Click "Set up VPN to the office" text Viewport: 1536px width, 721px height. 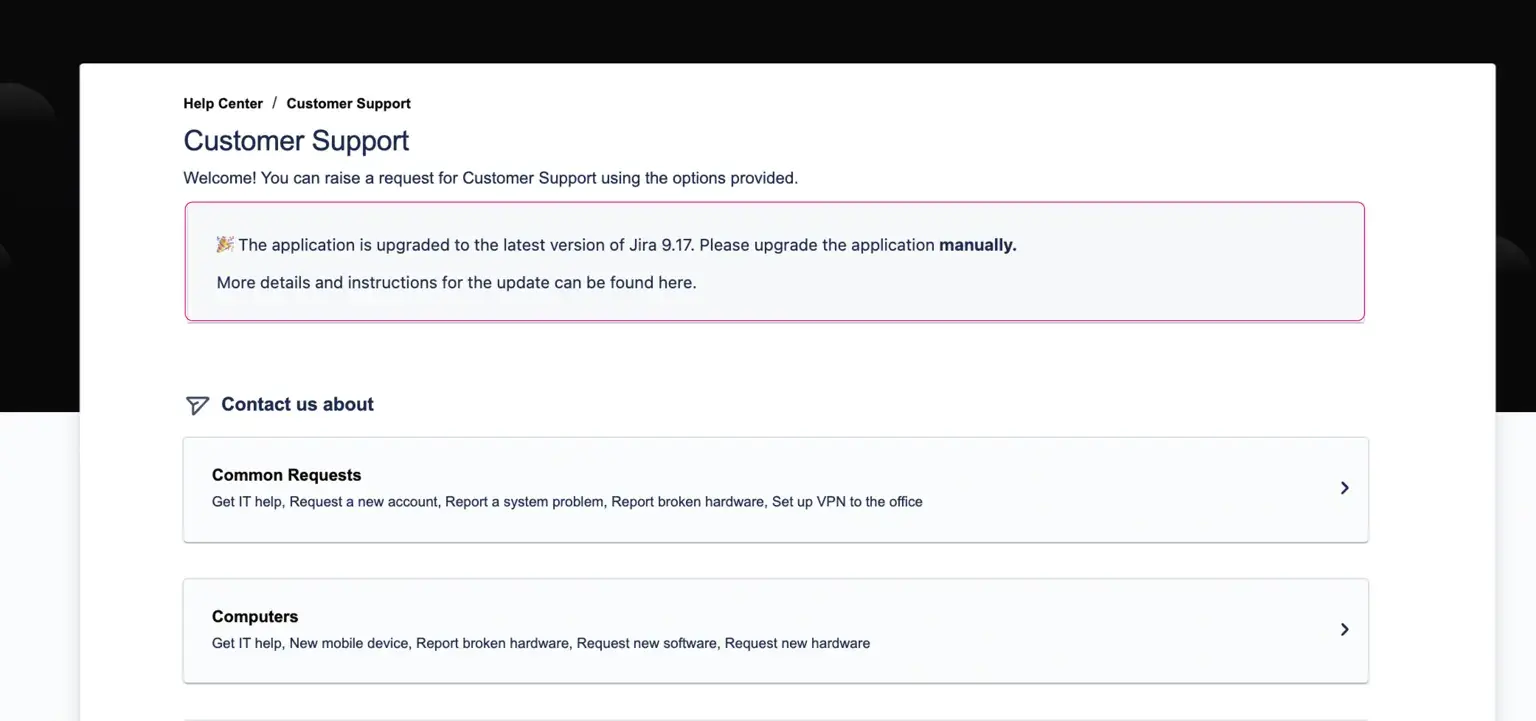(x=847, y=502)
